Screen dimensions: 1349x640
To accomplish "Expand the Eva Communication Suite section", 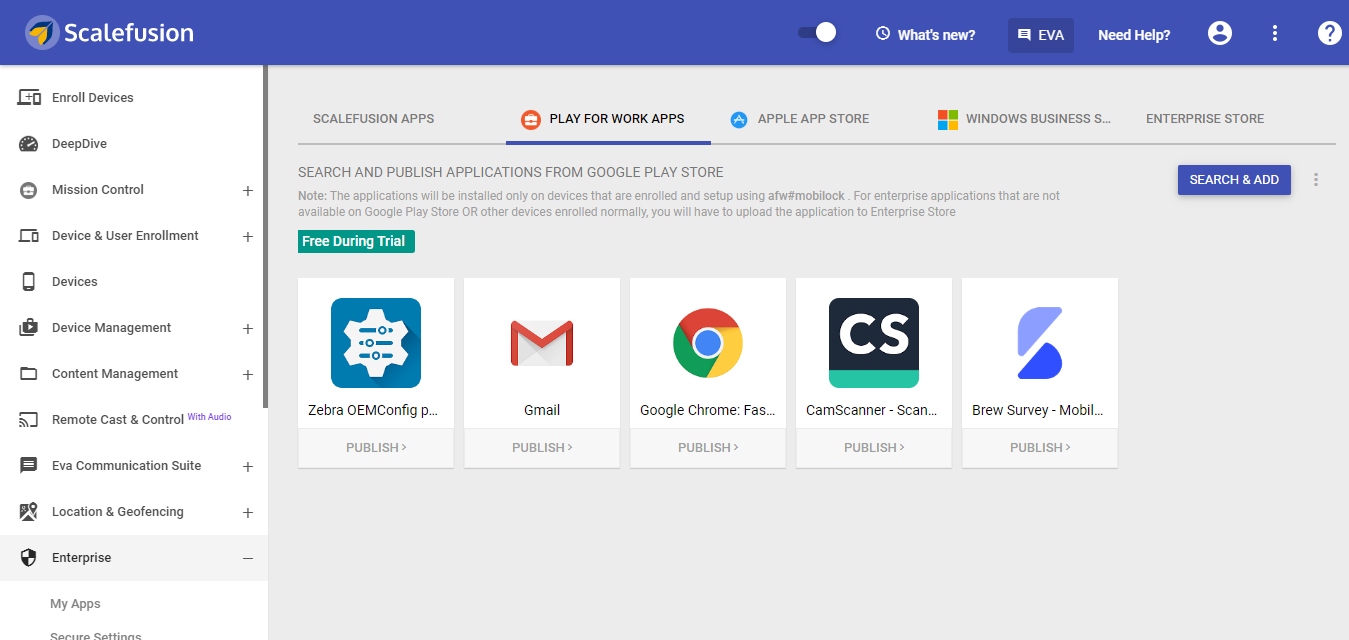I will (248, 466).
